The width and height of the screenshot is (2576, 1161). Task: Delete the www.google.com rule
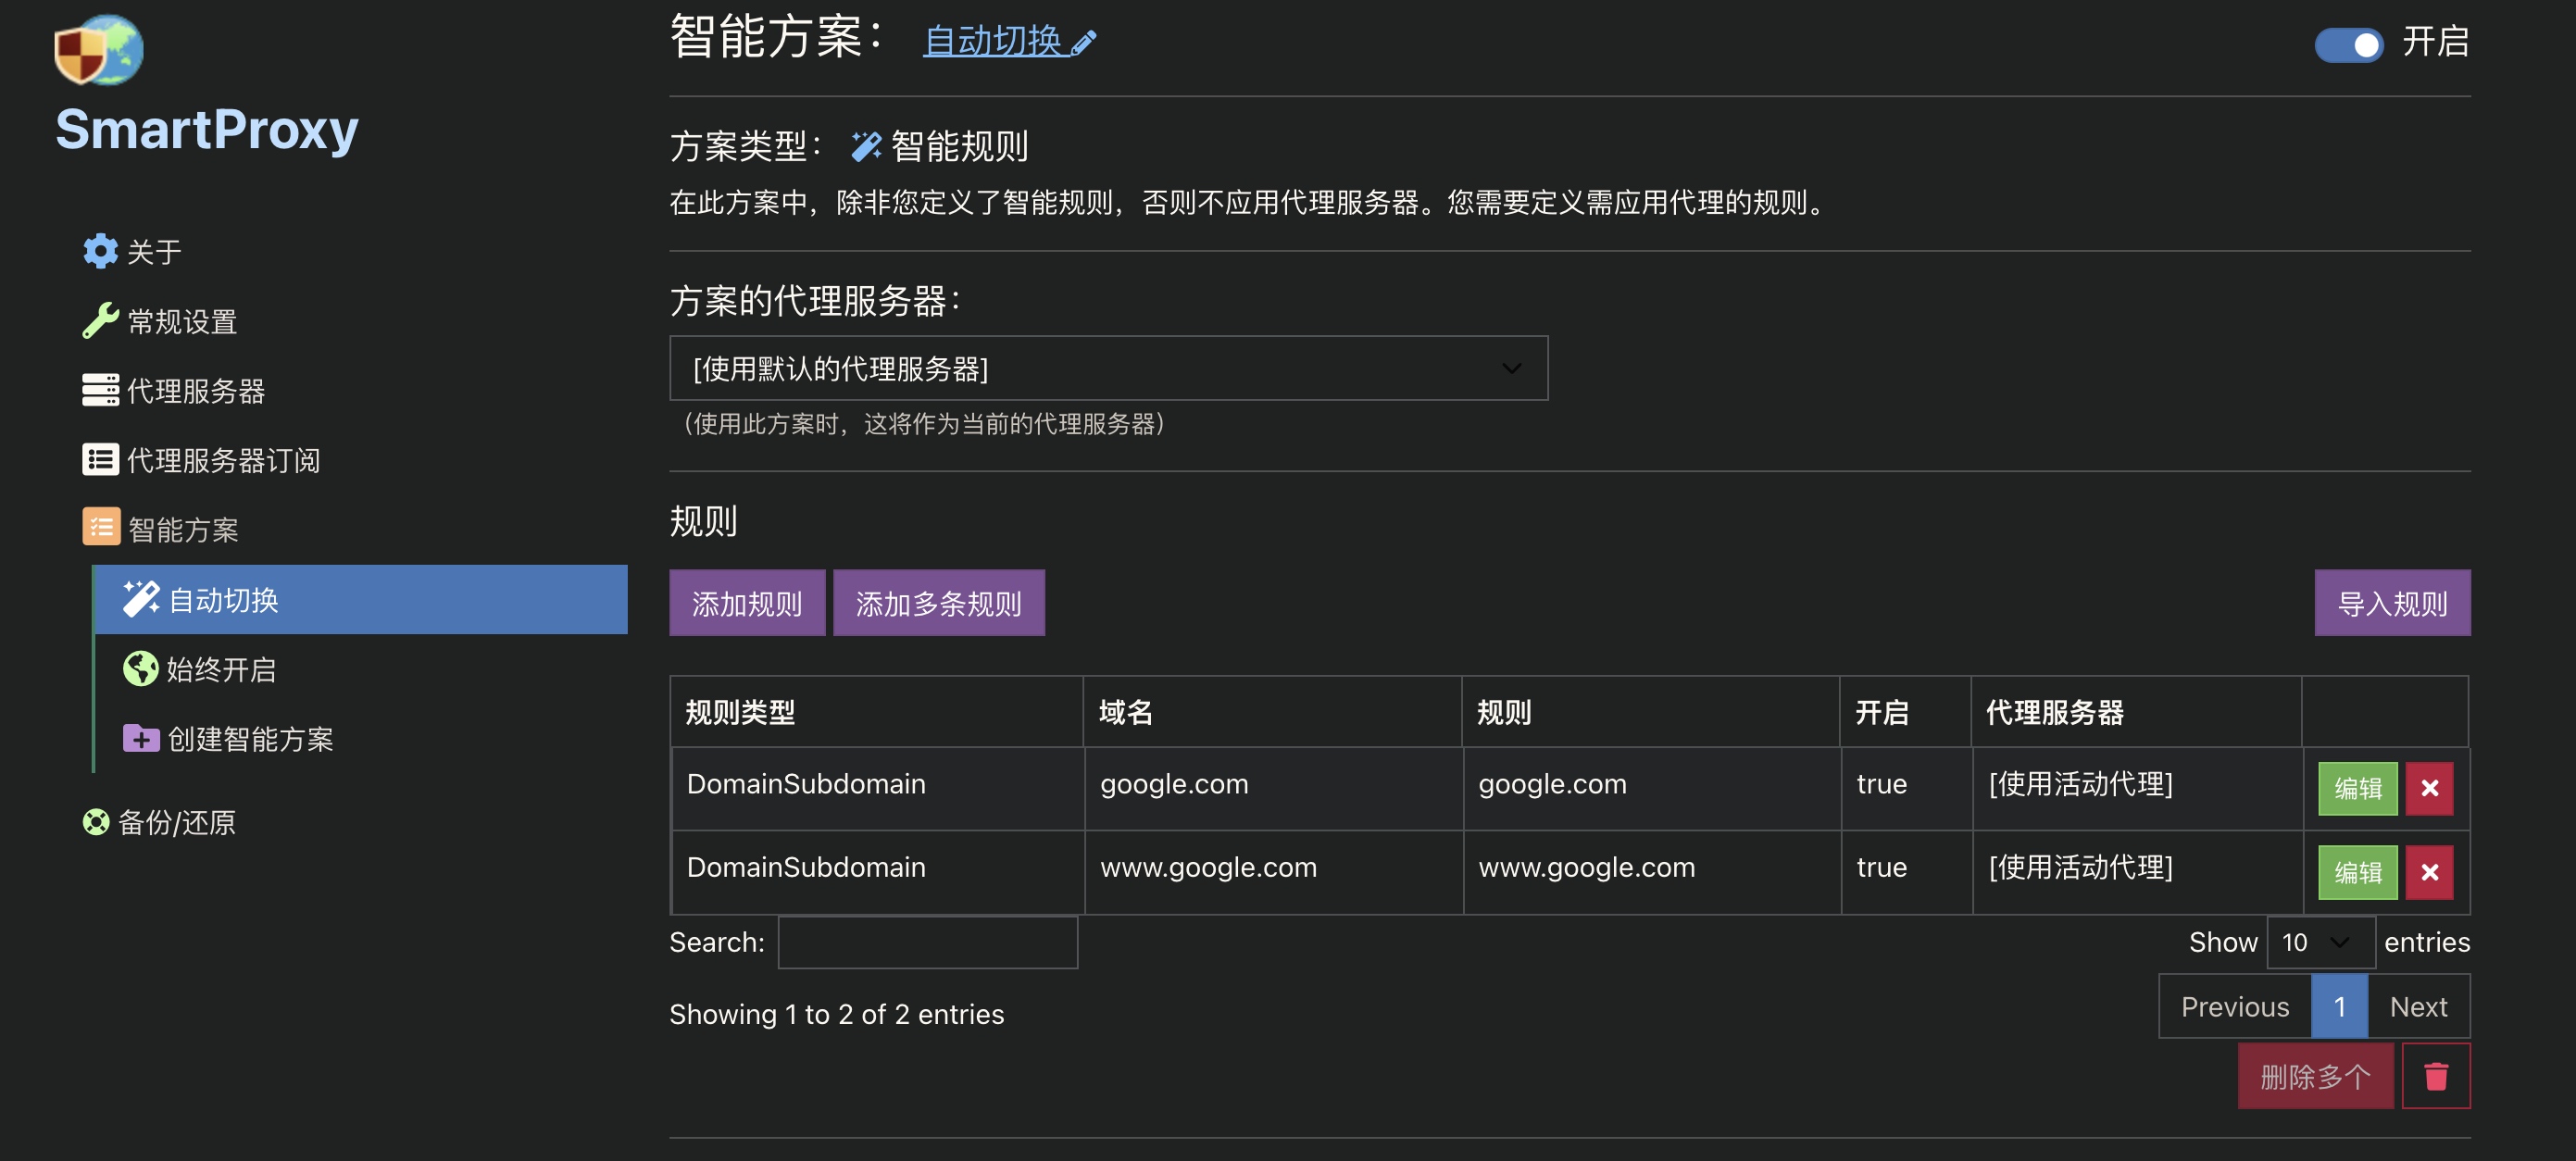[x=2430, y=871]
